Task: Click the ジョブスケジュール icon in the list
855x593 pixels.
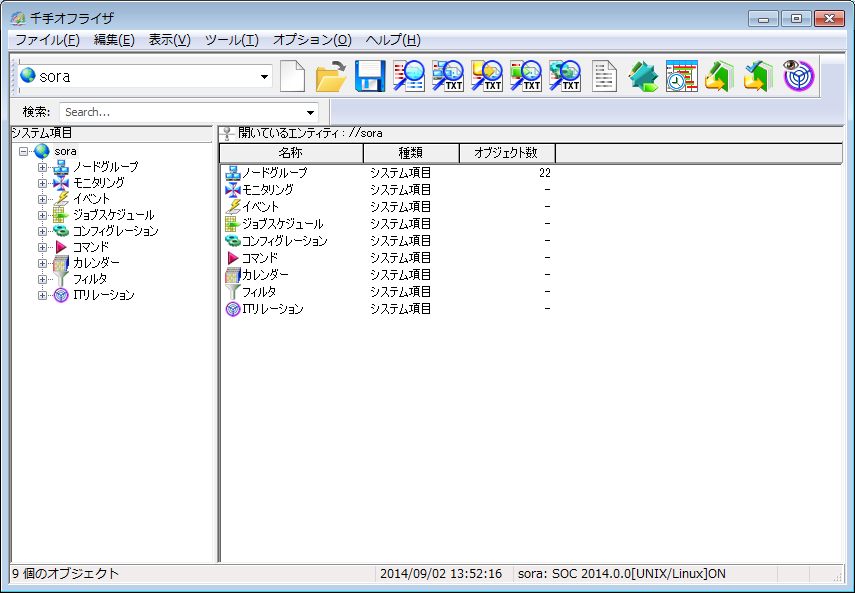Action: pyautogui.click(x=233, y=224)
